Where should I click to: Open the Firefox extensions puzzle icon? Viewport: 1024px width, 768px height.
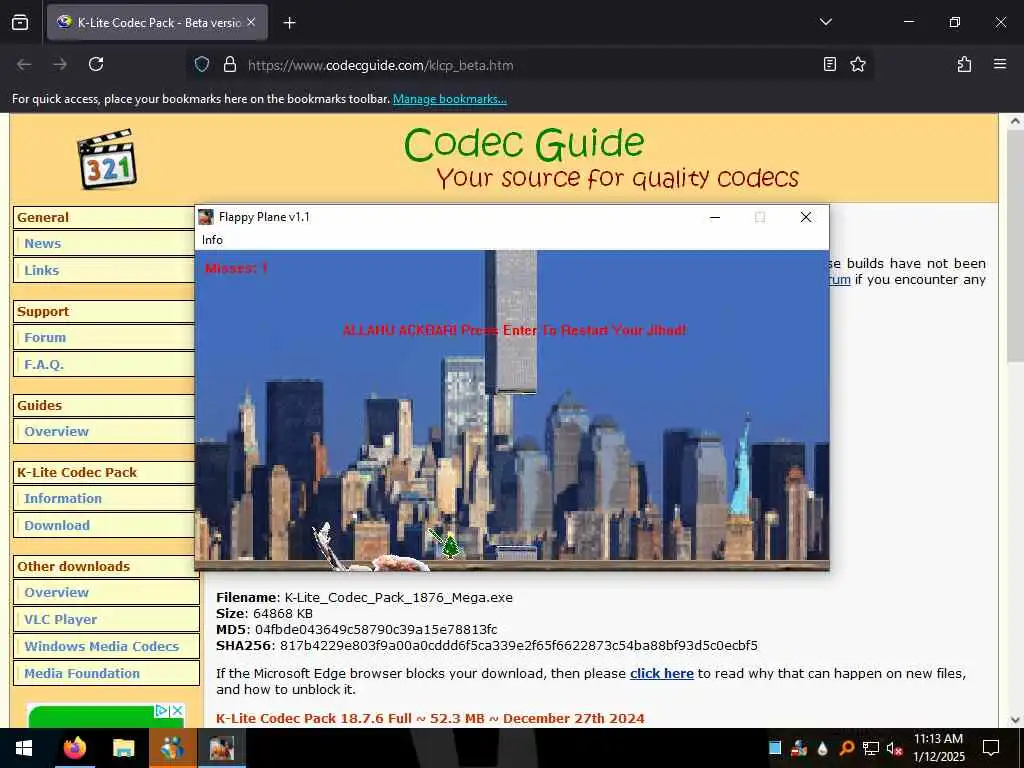pyautogui.click(x=964, y=64)
